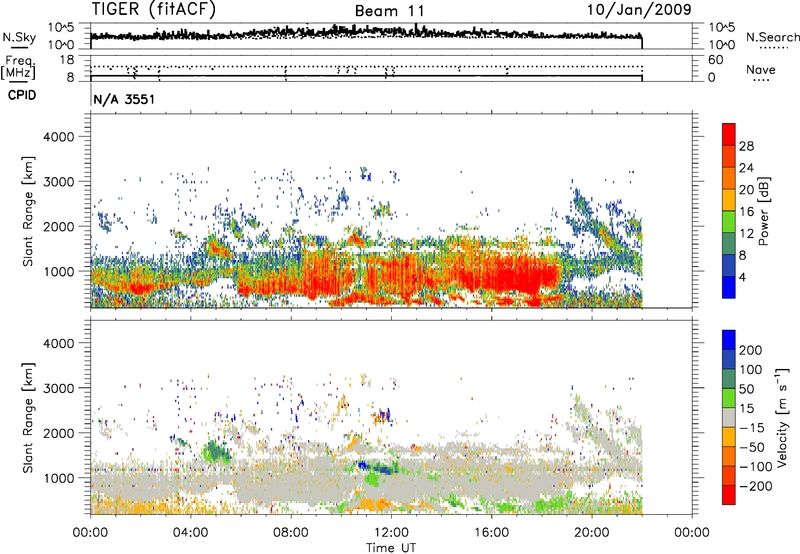This screenshot has width=800, height=554.
Task: Click the -15 label on velocity colorbar
Action: pyautogui.click(x=751, y=428)
